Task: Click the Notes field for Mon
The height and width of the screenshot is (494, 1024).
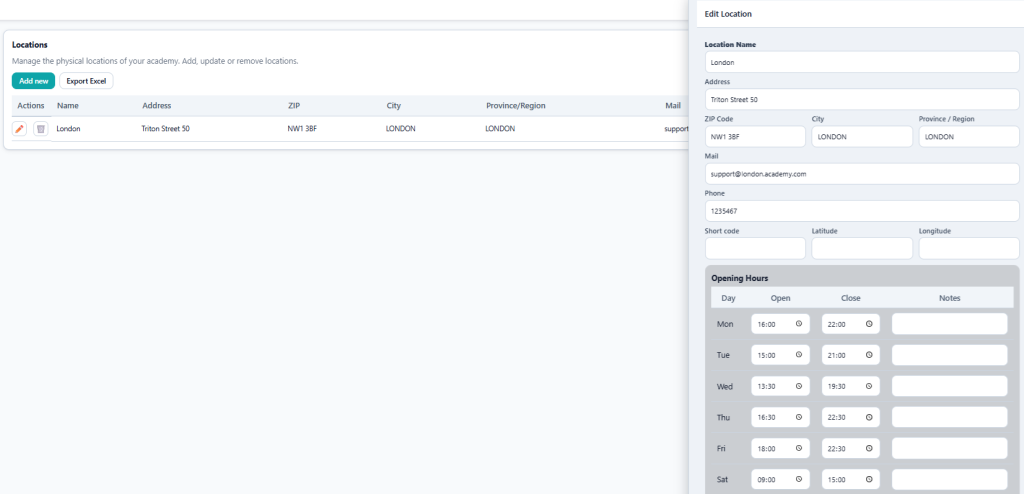Action: (x=950, y=324)
